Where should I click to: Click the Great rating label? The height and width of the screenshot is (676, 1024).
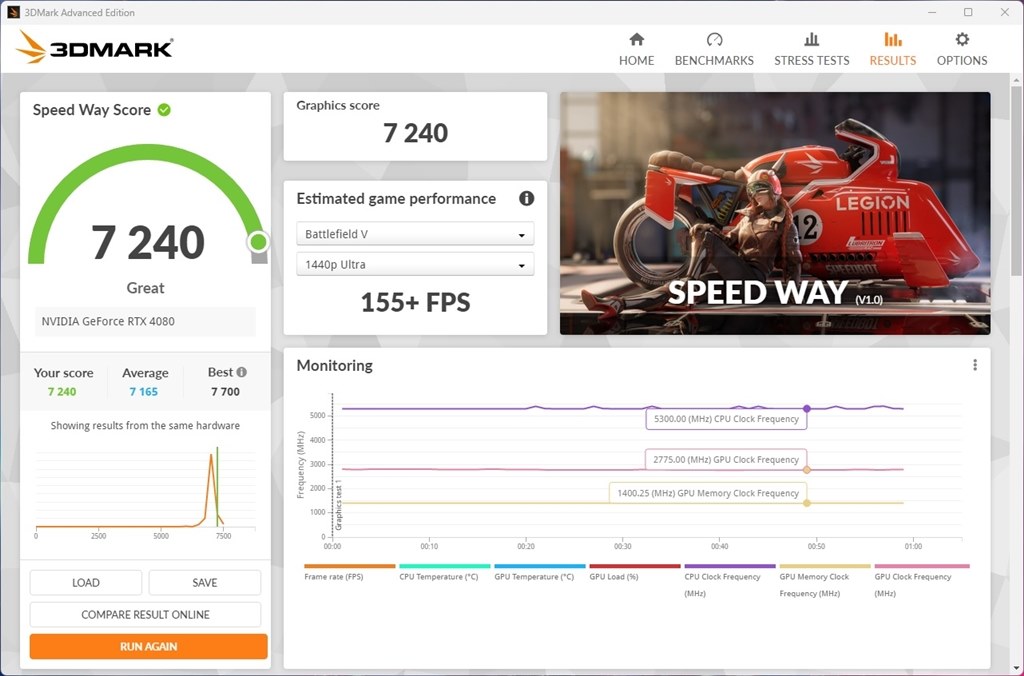click(145, 288)
